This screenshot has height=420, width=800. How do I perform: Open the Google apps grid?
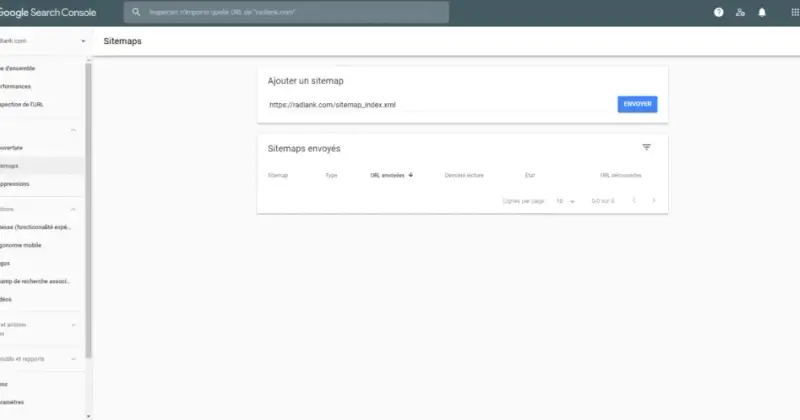tap(795, 12)
